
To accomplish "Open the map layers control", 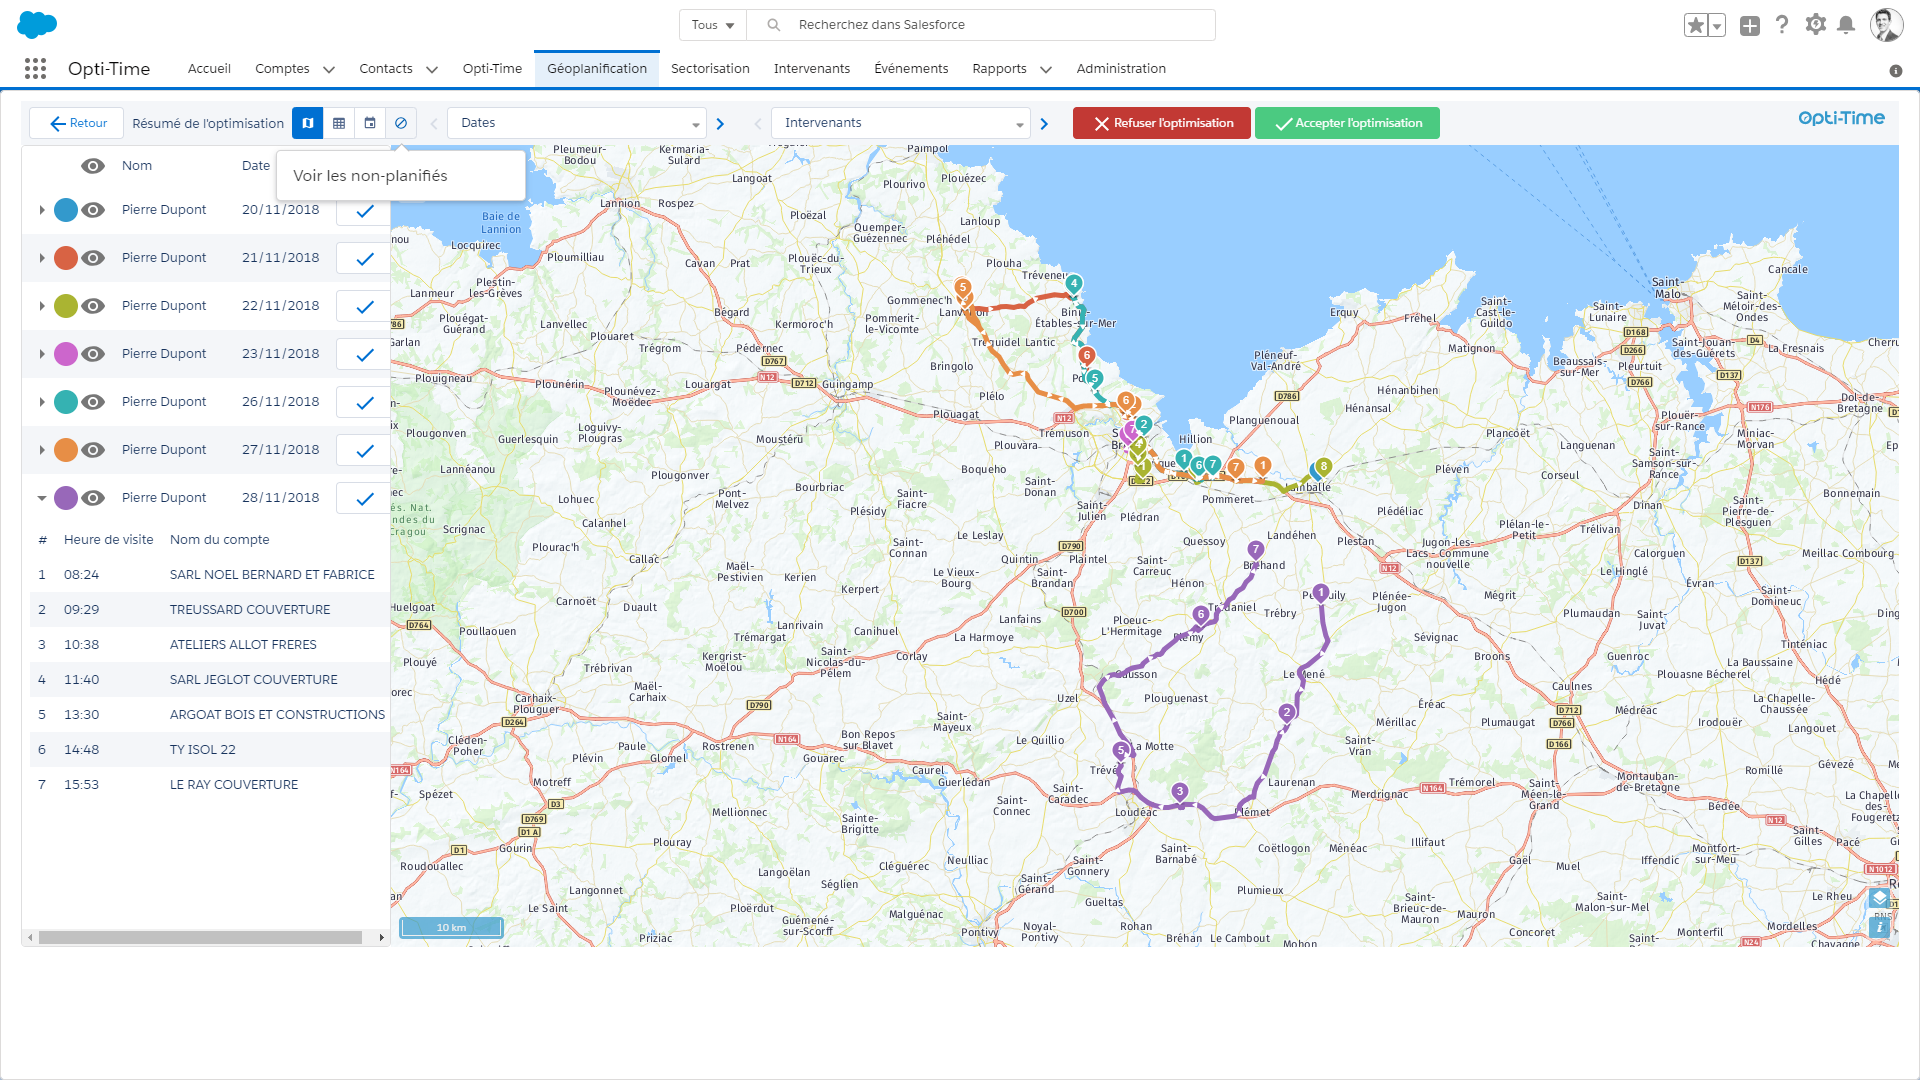I will tap(1879, 898).
